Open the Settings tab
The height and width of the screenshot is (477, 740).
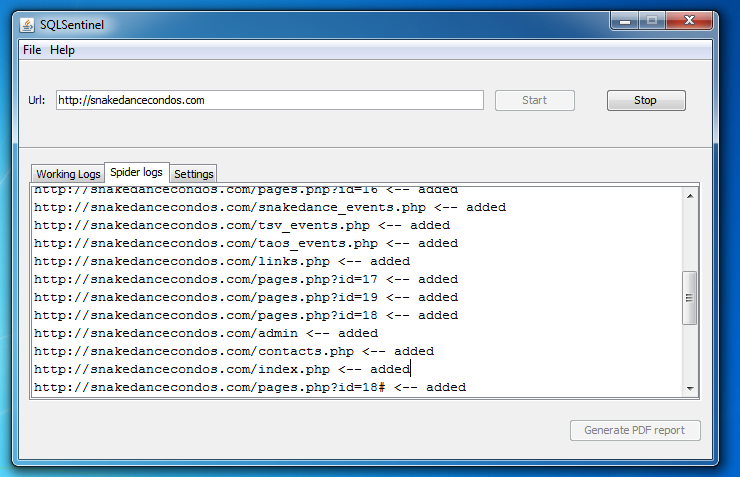tap(193, 174)
